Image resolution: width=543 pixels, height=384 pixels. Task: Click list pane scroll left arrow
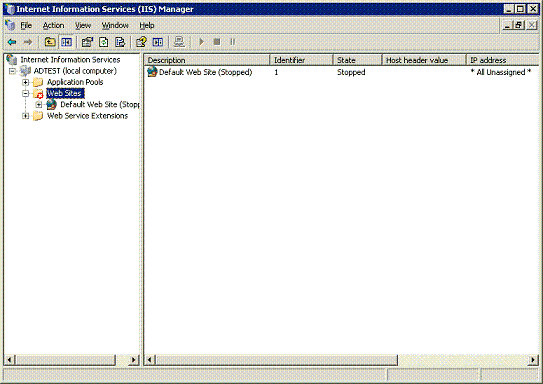(150, 360)
